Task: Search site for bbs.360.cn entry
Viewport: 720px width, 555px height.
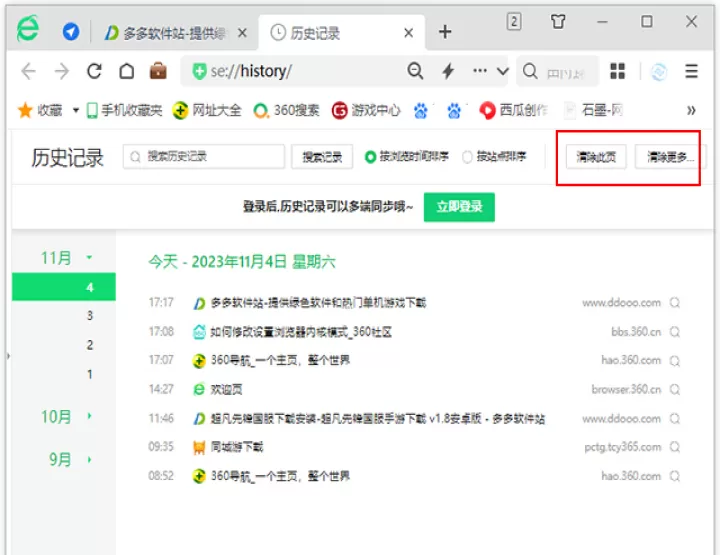Action: click(675, 332)
